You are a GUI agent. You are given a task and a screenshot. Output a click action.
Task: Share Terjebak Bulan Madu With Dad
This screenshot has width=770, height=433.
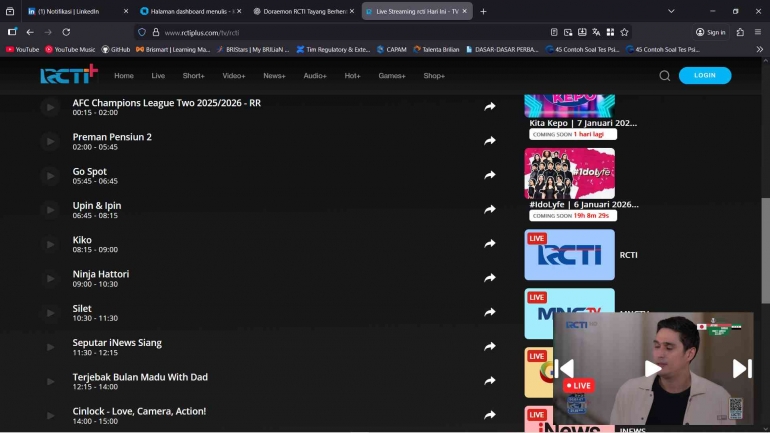(x=490, y=380)
